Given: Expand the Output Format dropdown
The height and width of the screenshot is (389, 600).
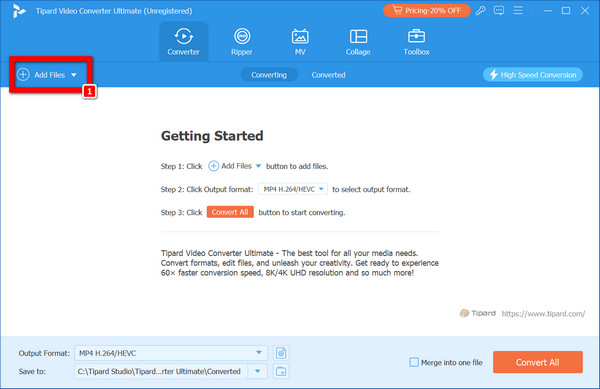Looking at the screenshot, I should (x=259, y=353).
